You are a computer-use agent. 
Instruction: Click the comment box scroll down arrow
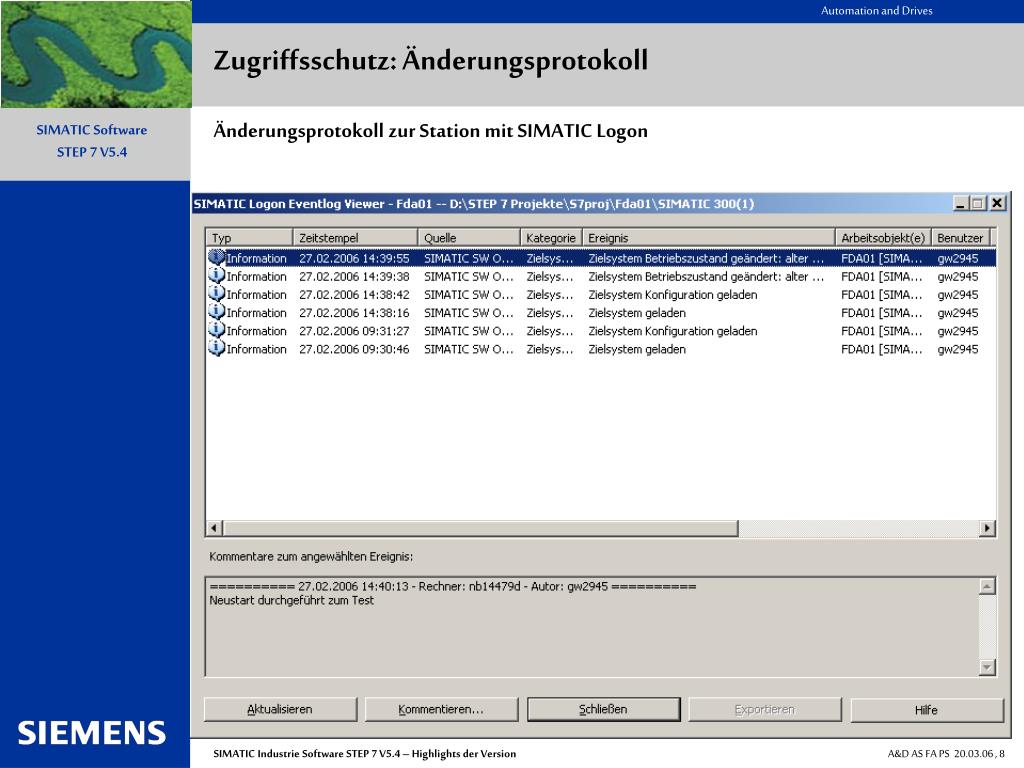pyautogui.click(x=987, y=667)
